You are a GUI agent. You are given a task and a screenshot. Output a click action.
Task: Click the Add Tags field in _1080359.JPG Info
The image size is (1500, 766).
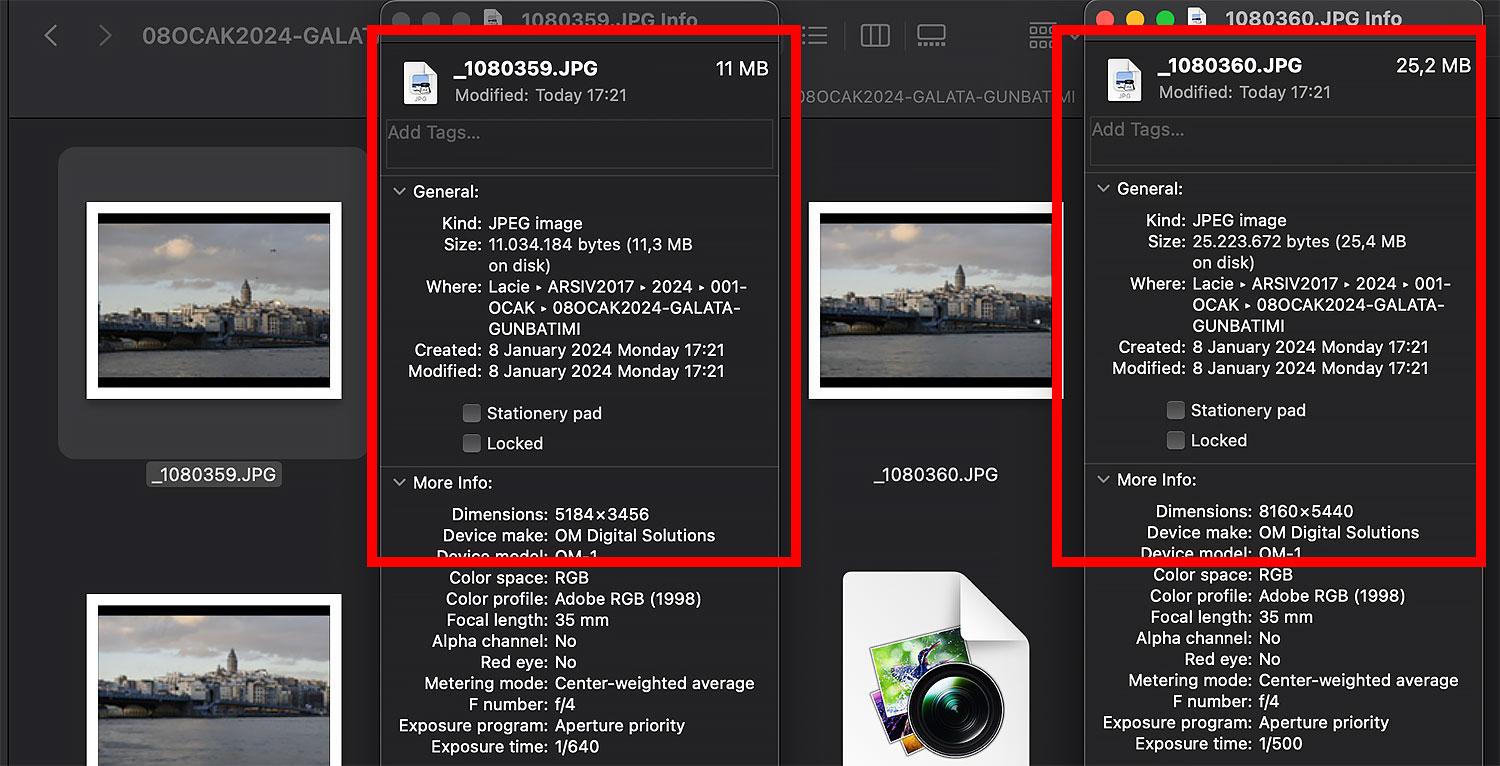(x=580, y=144)
